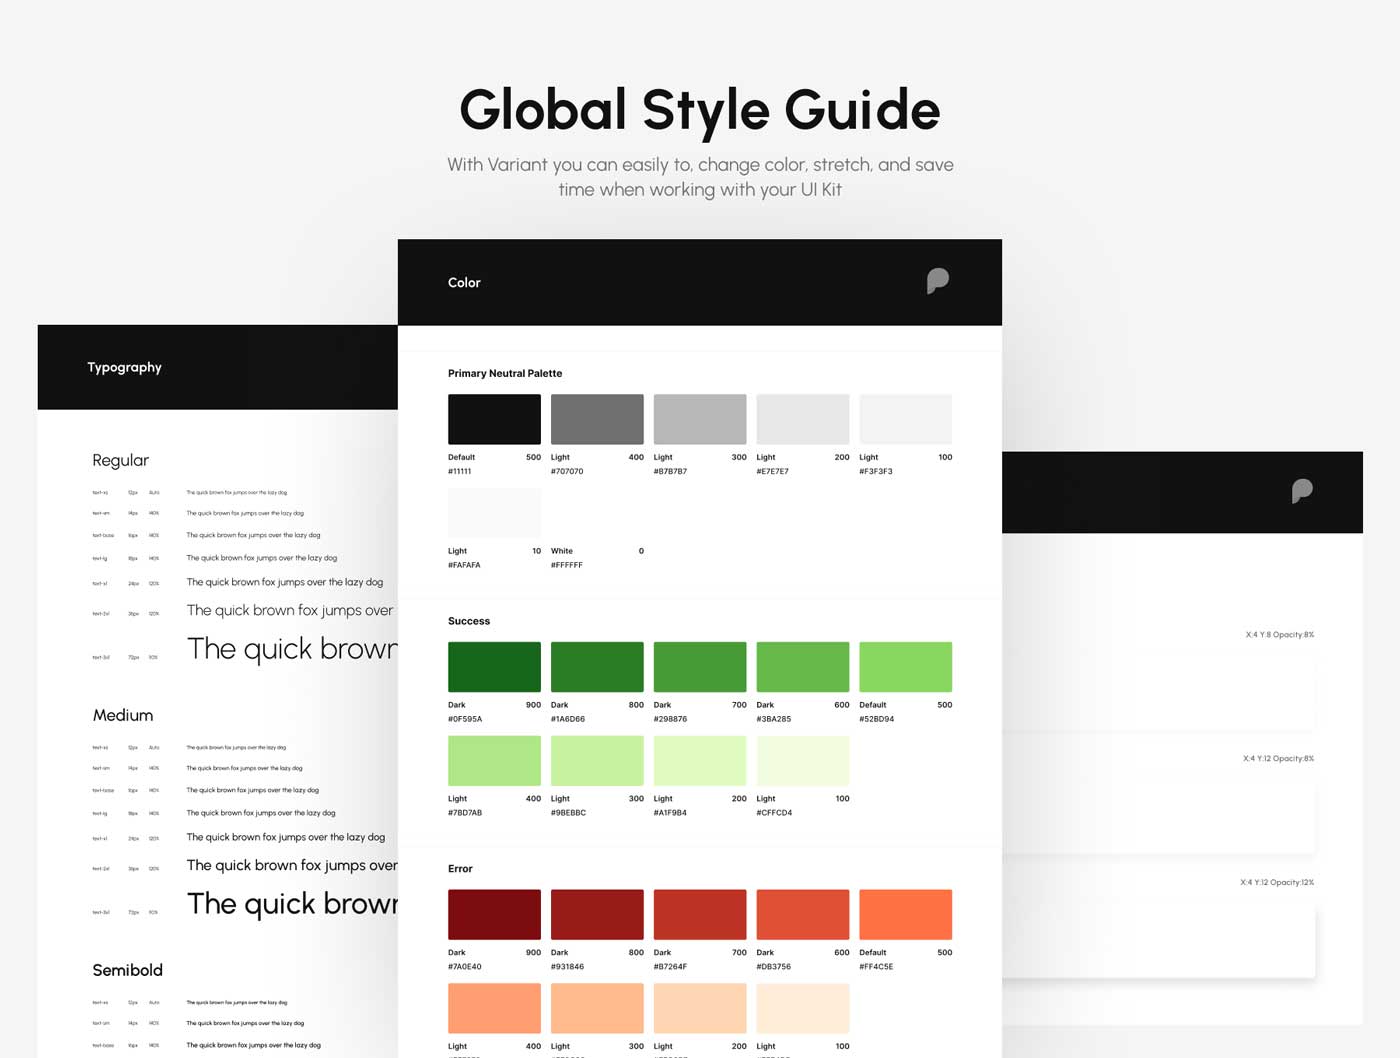The height and width of the screenshot is (1058, 1400).
Task: Click the '#FF4C5E' hex code text
Action: tap(876, 967)
